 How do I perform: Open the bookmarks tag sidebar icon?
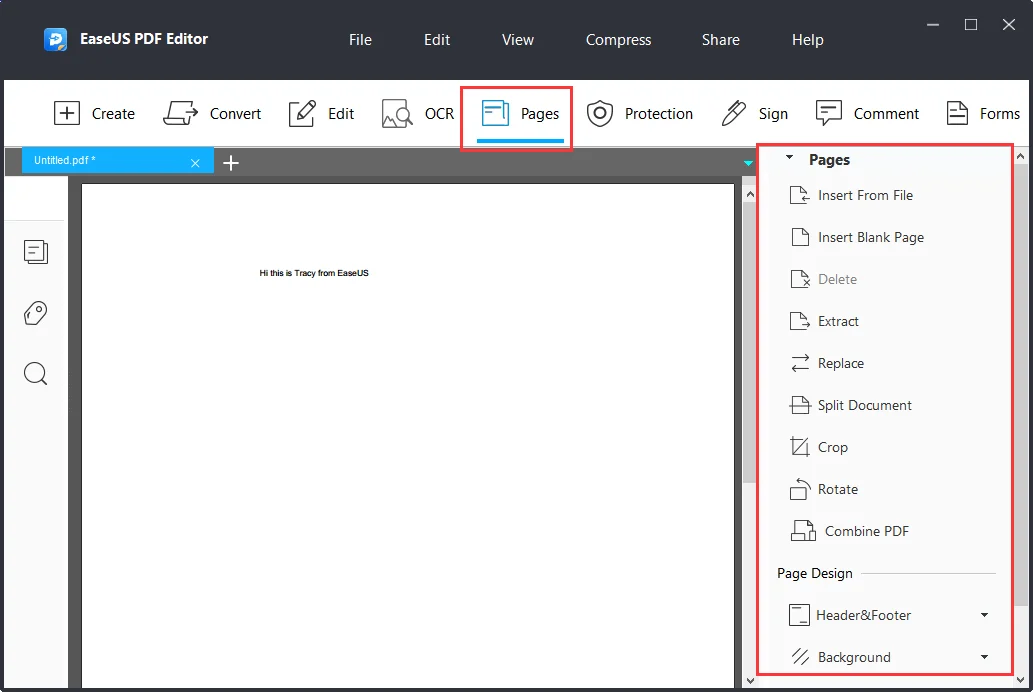click(36, 313)
